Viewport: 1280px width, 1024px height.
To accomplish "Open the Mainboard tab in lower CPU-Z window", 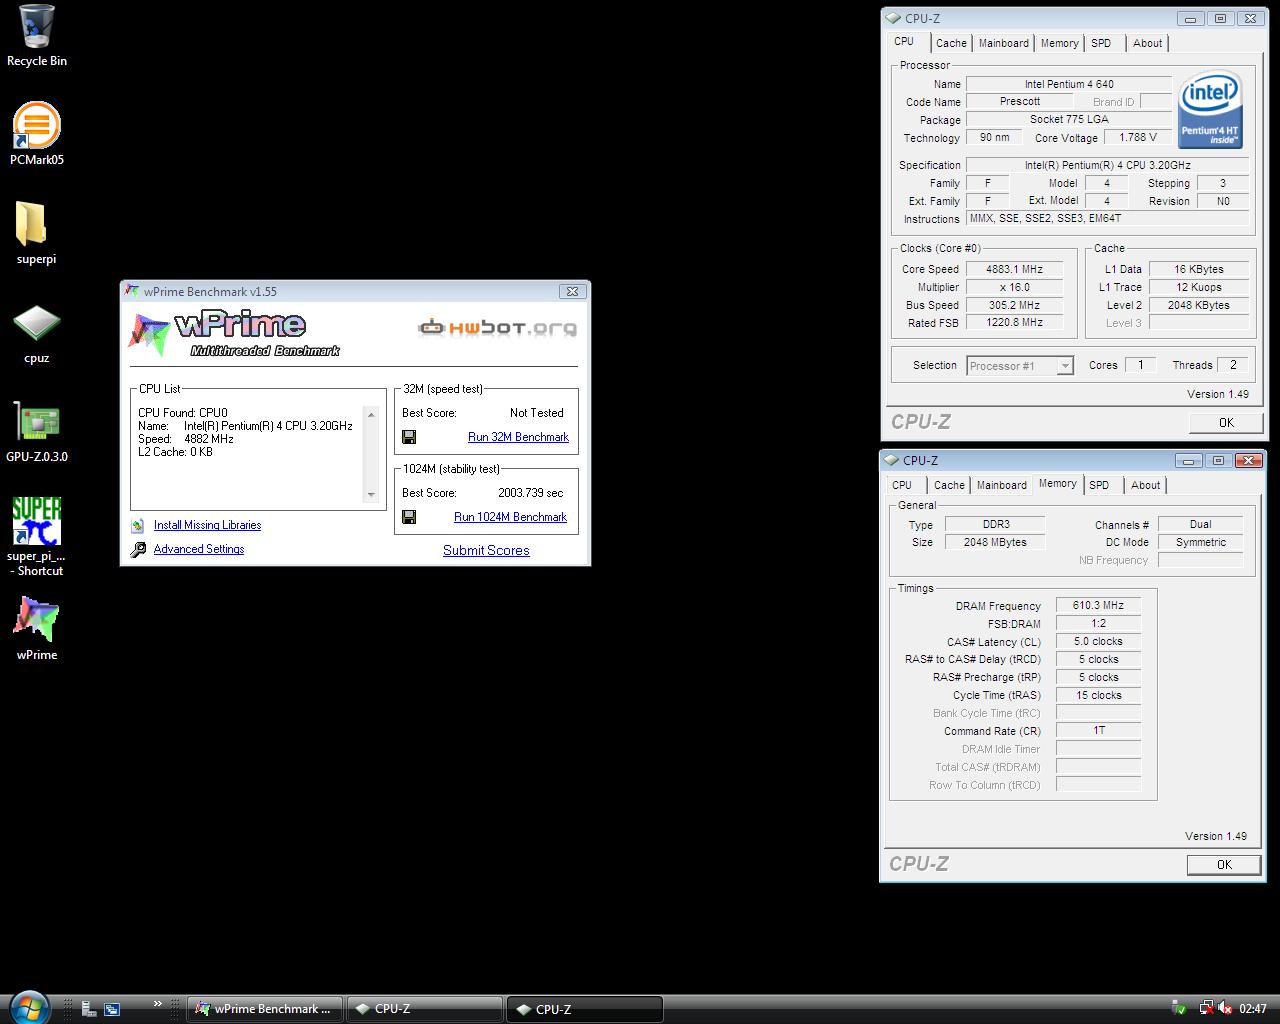I will 1001,485.
